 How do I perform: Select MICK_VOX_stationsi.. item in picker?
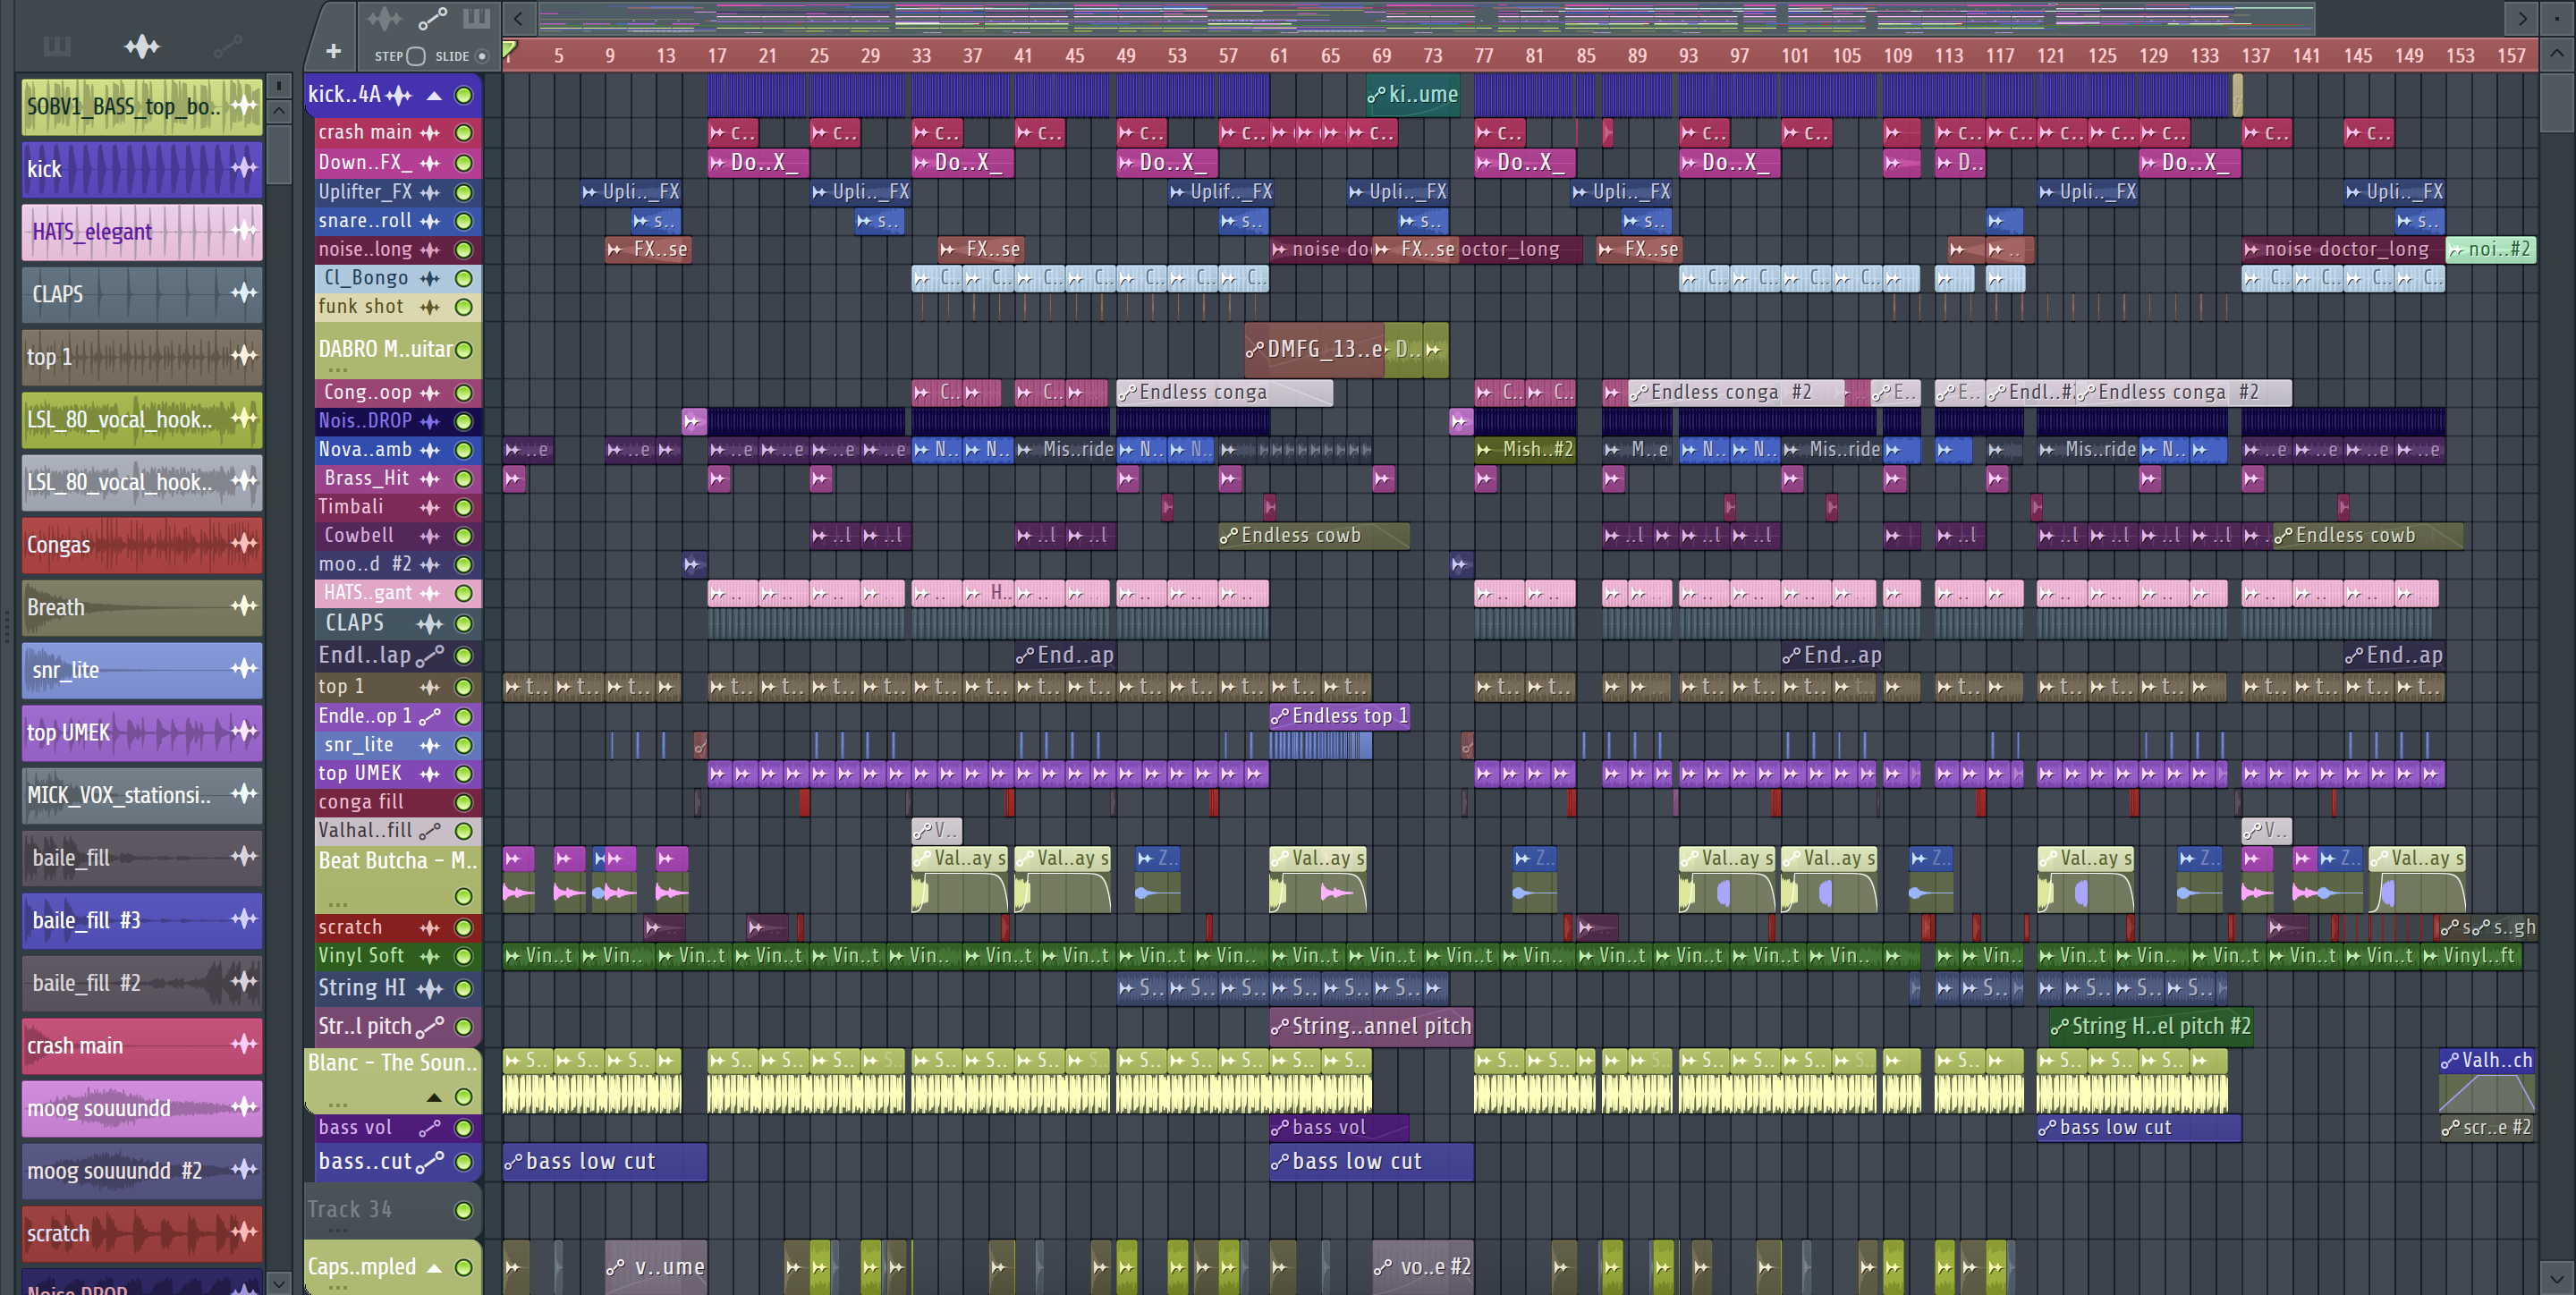(142, 794)
